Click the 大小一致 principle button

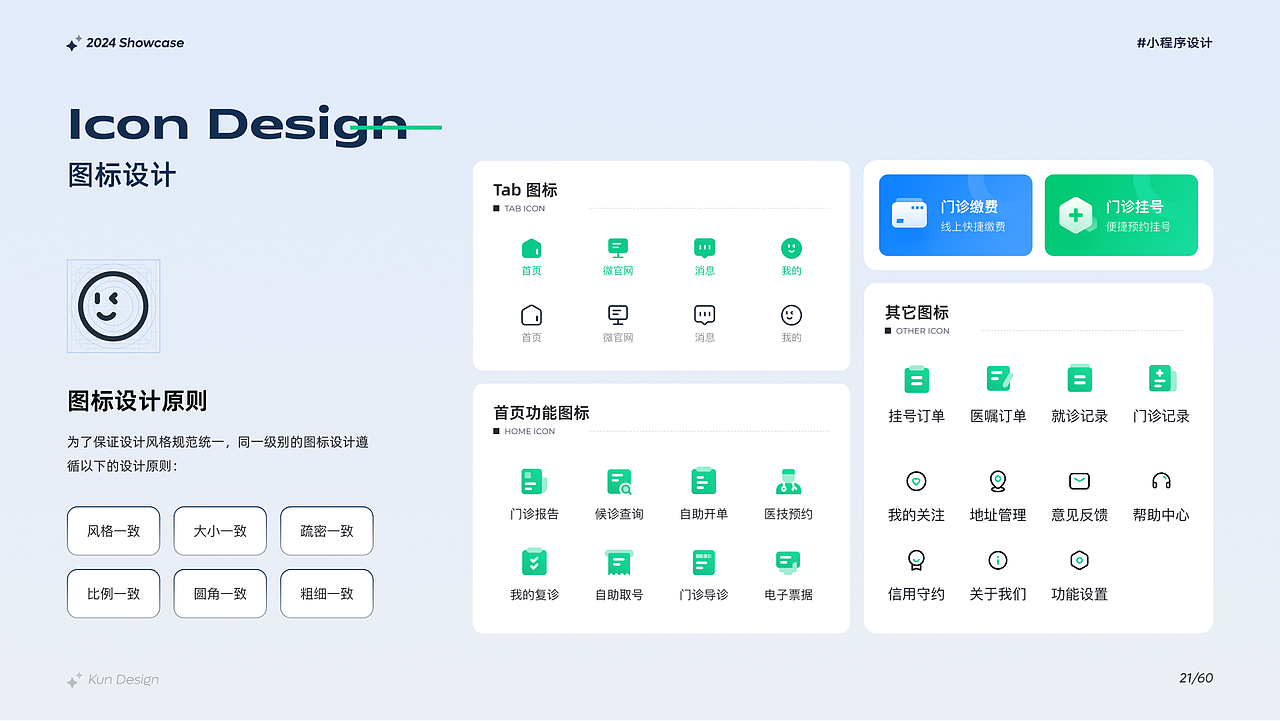(x=220, y=531)
